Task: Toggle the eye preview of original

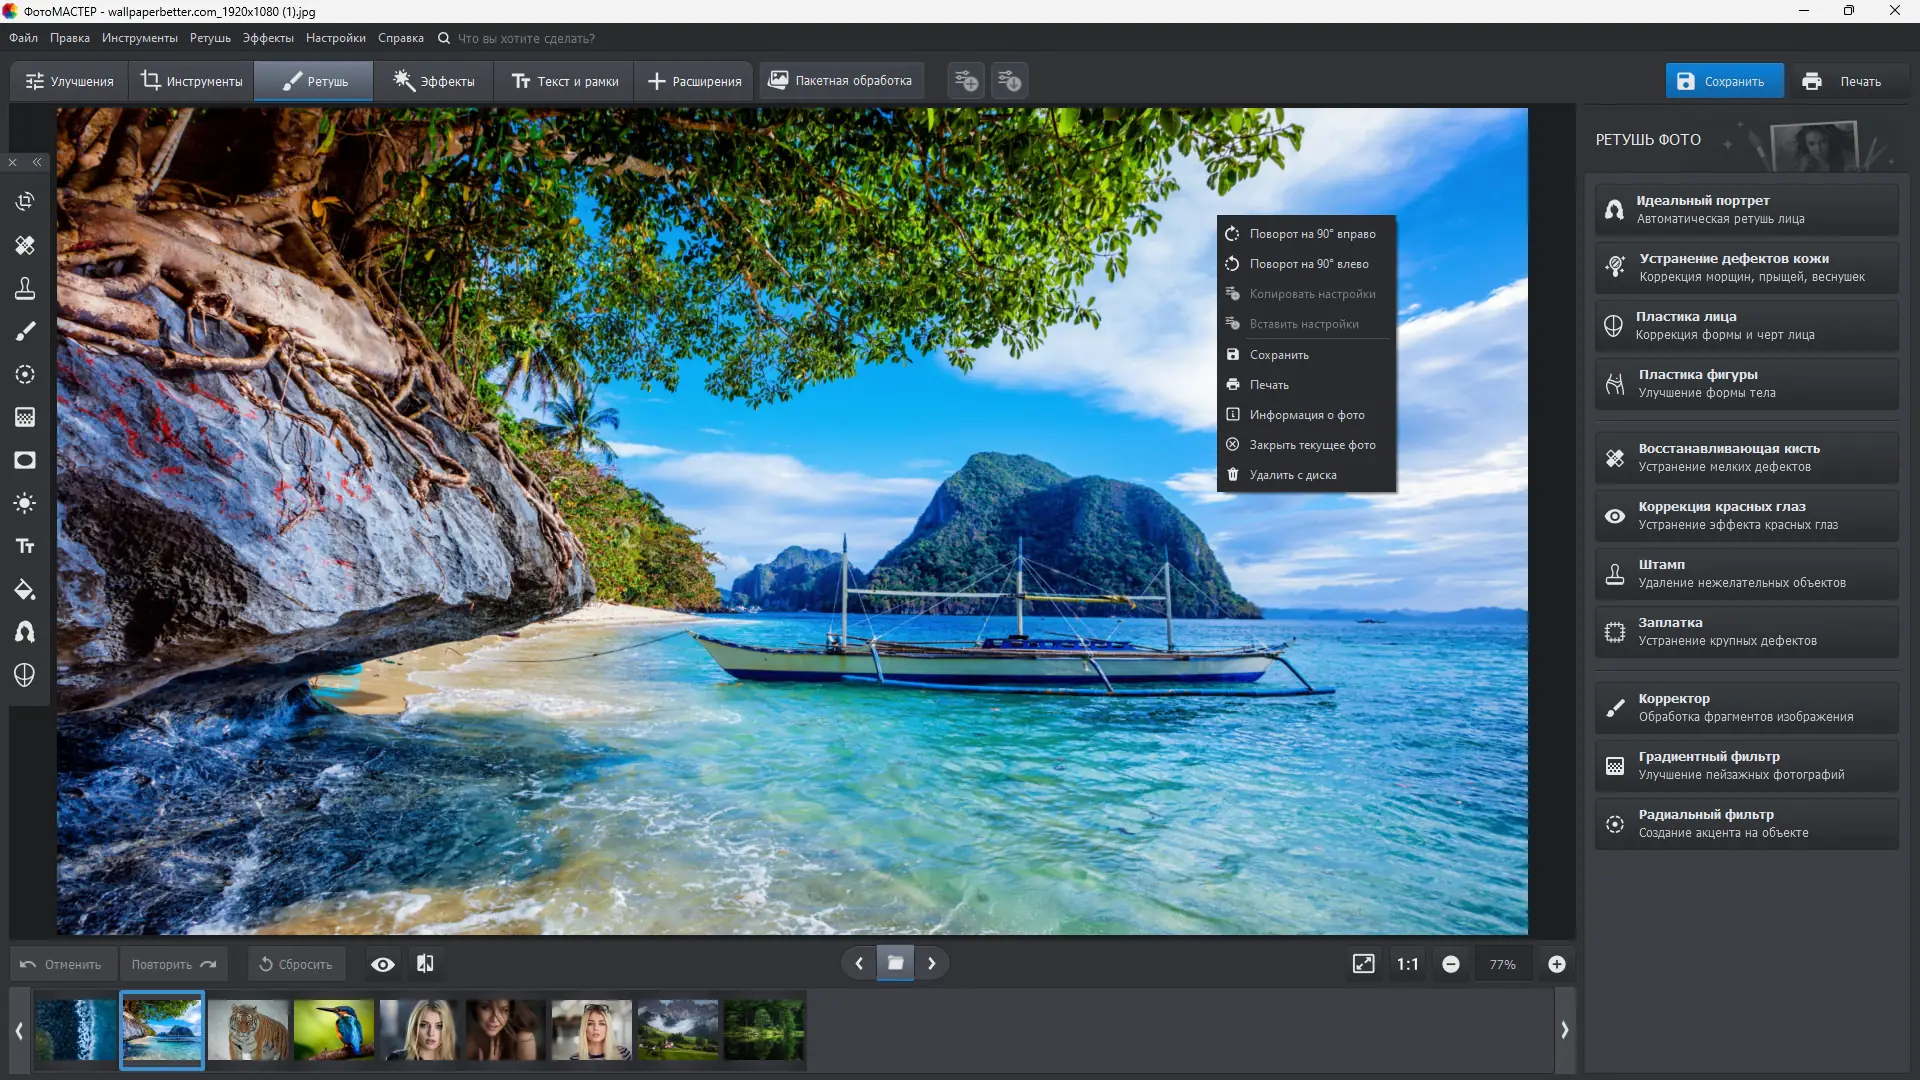Action: [382, 964]
